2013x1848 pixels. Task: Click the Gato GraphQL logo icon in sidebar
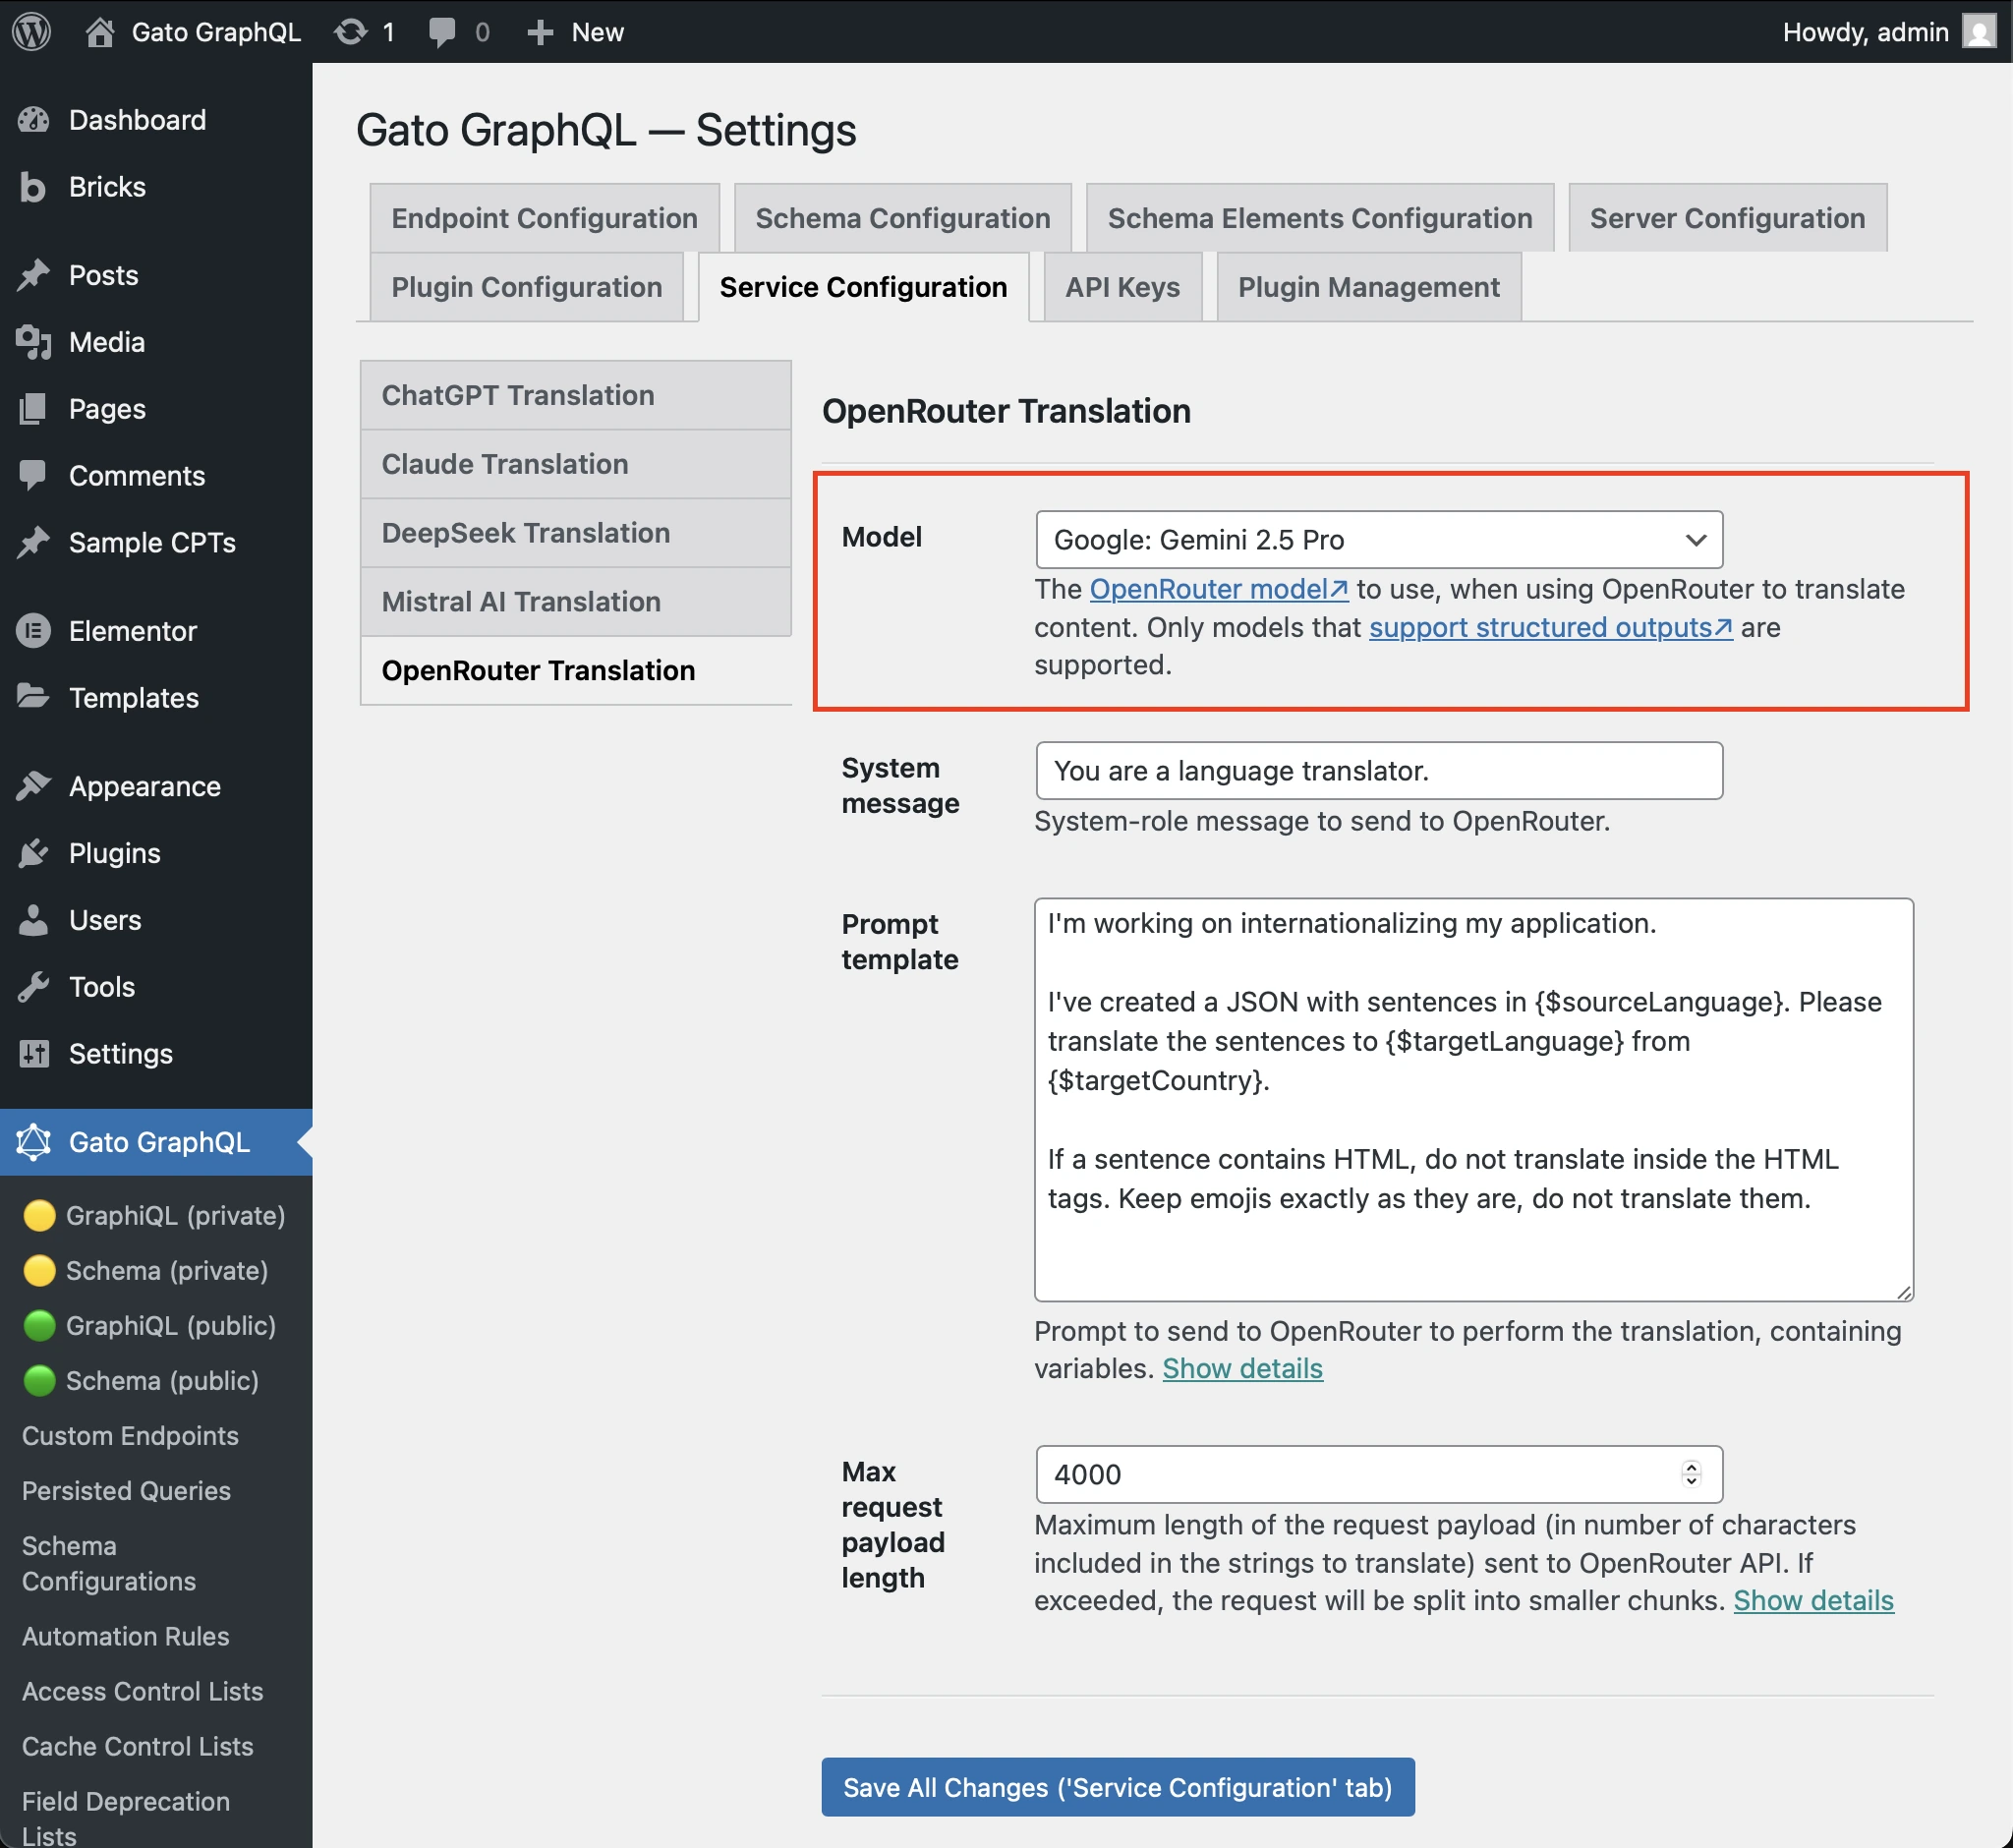point(34,1142)
